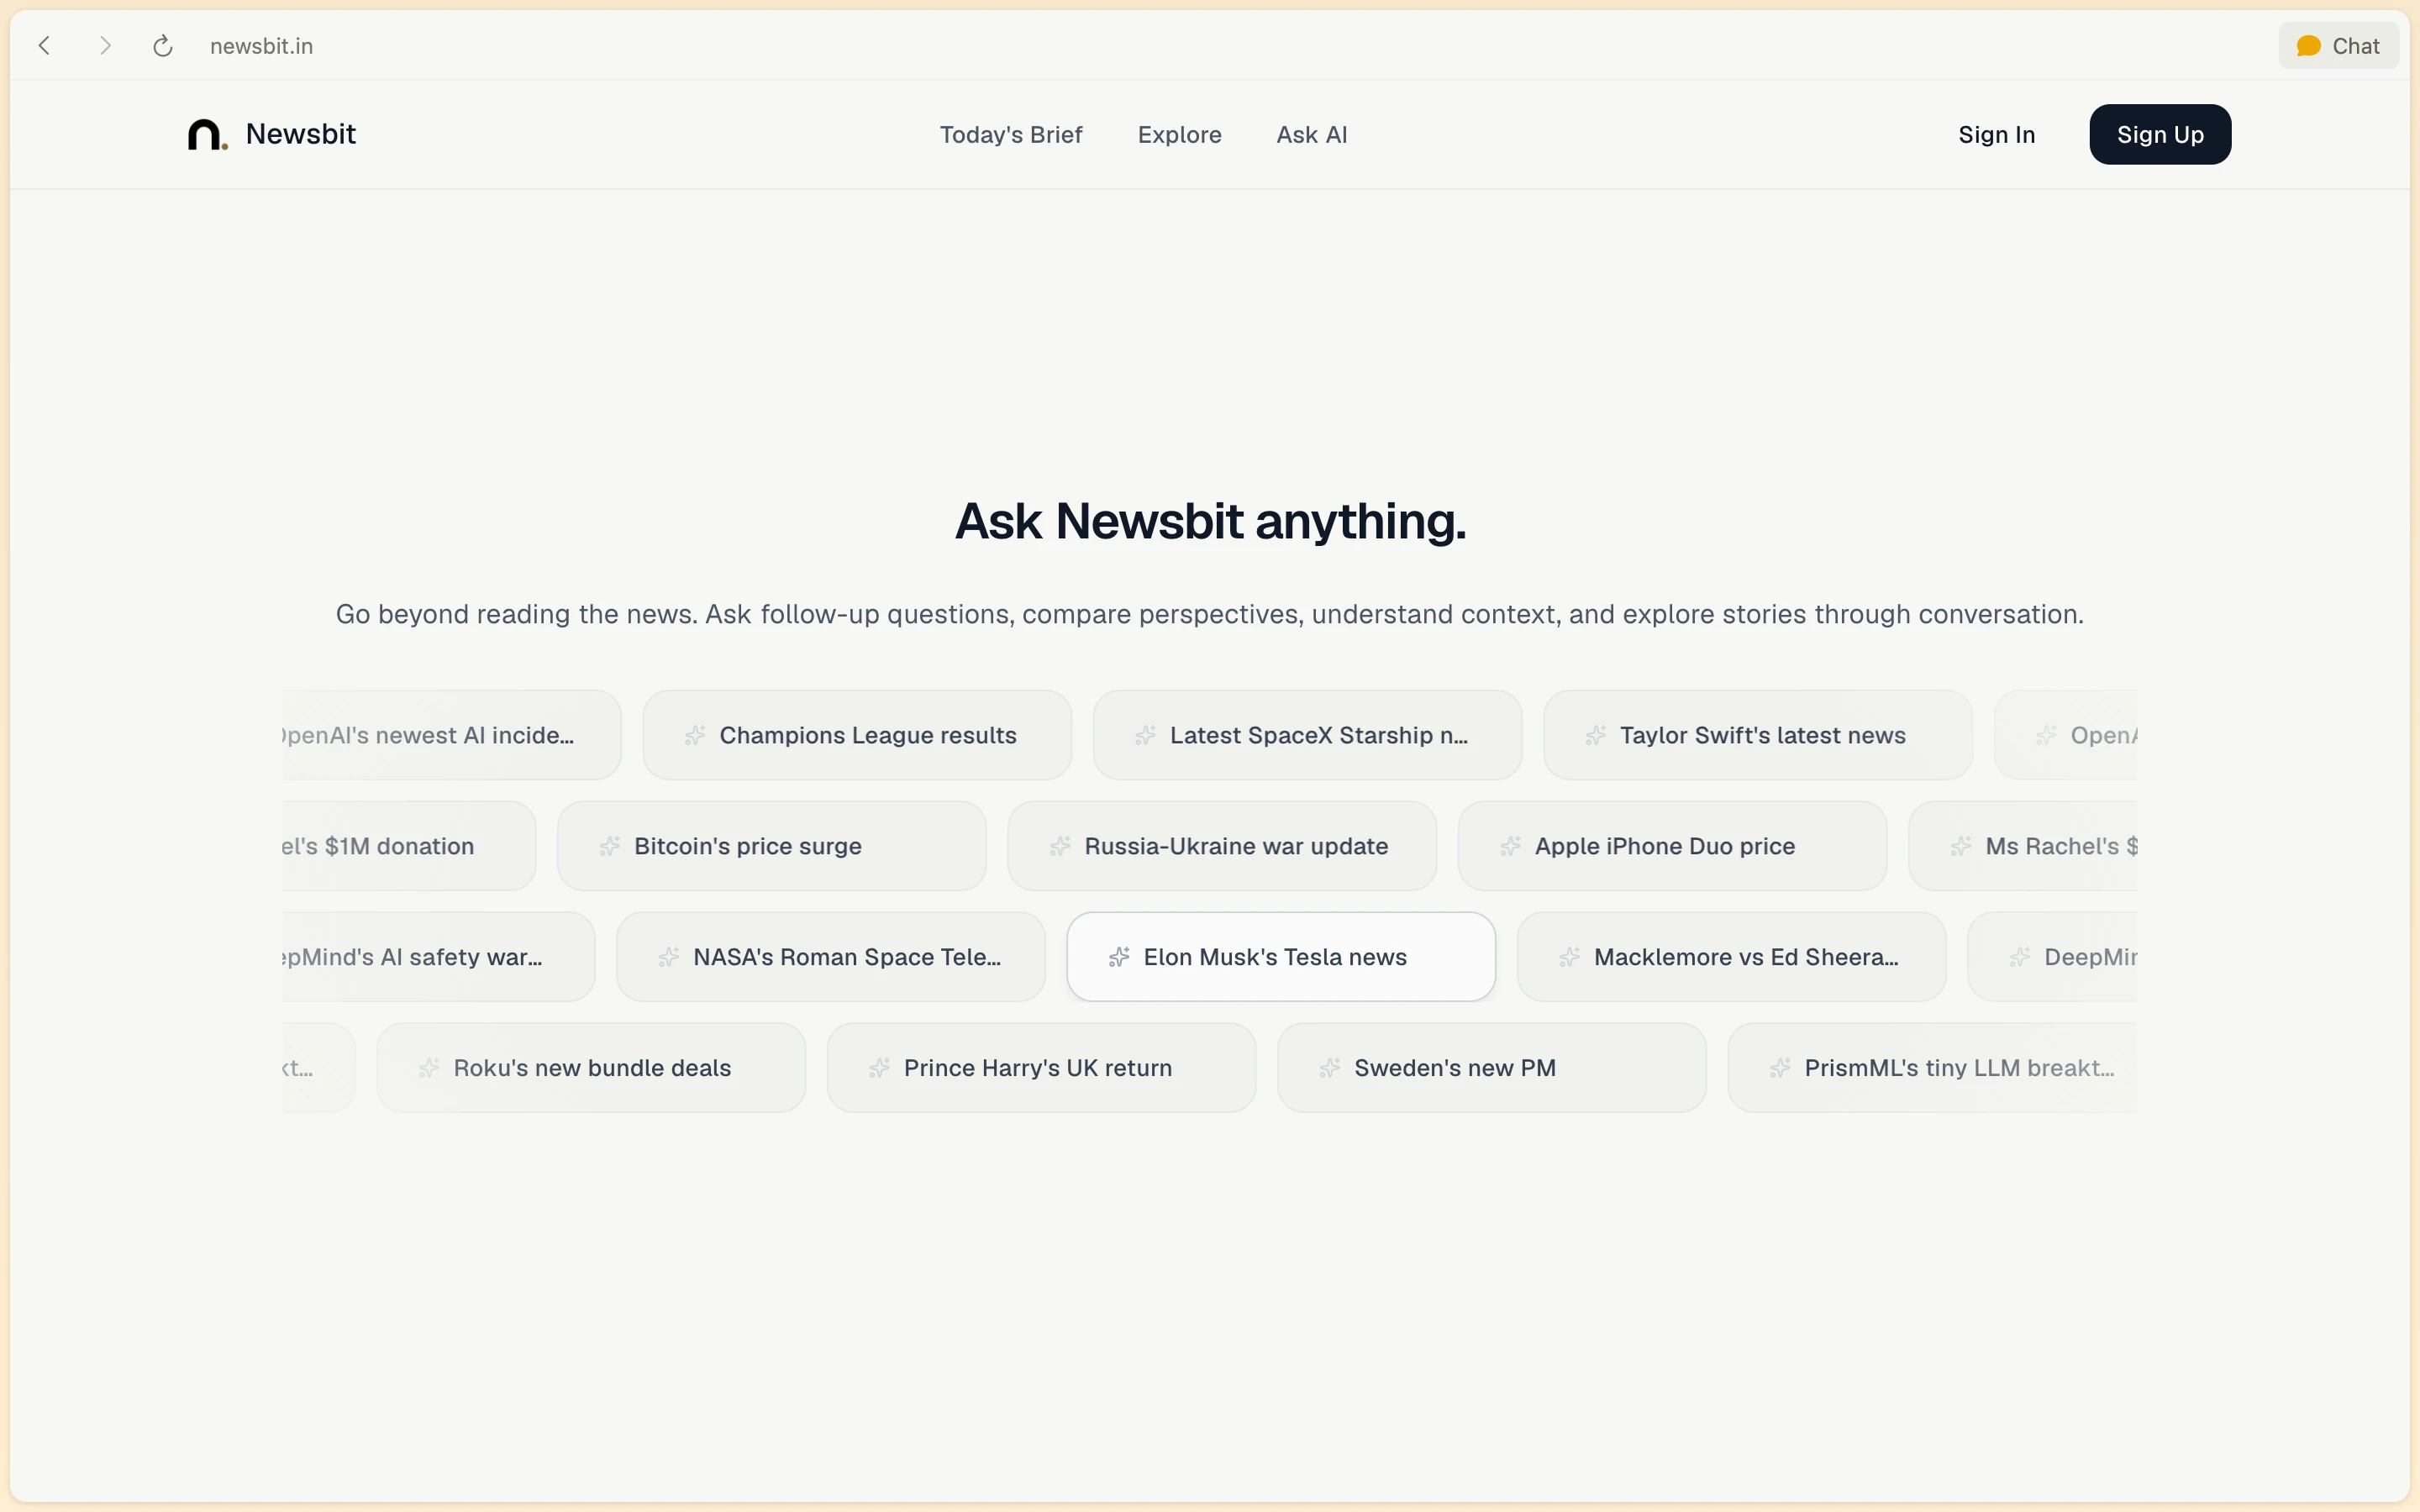Click sparkle icon on Bitcoin chip
The height and width of the screenshot is (1512, 2420).
(x=609, y=846)
